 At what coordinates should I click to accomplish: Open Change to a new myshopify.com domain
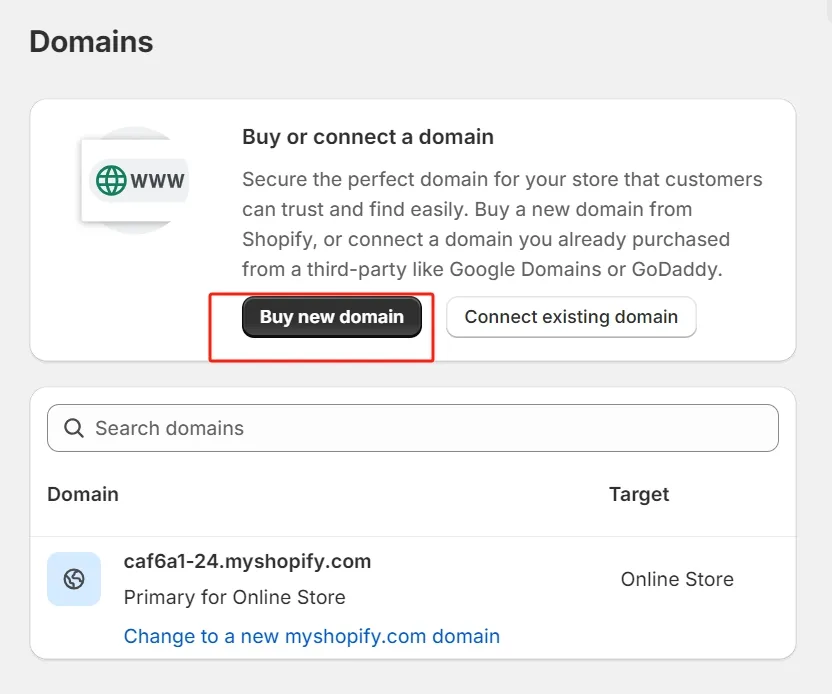[x=311, y=636]
